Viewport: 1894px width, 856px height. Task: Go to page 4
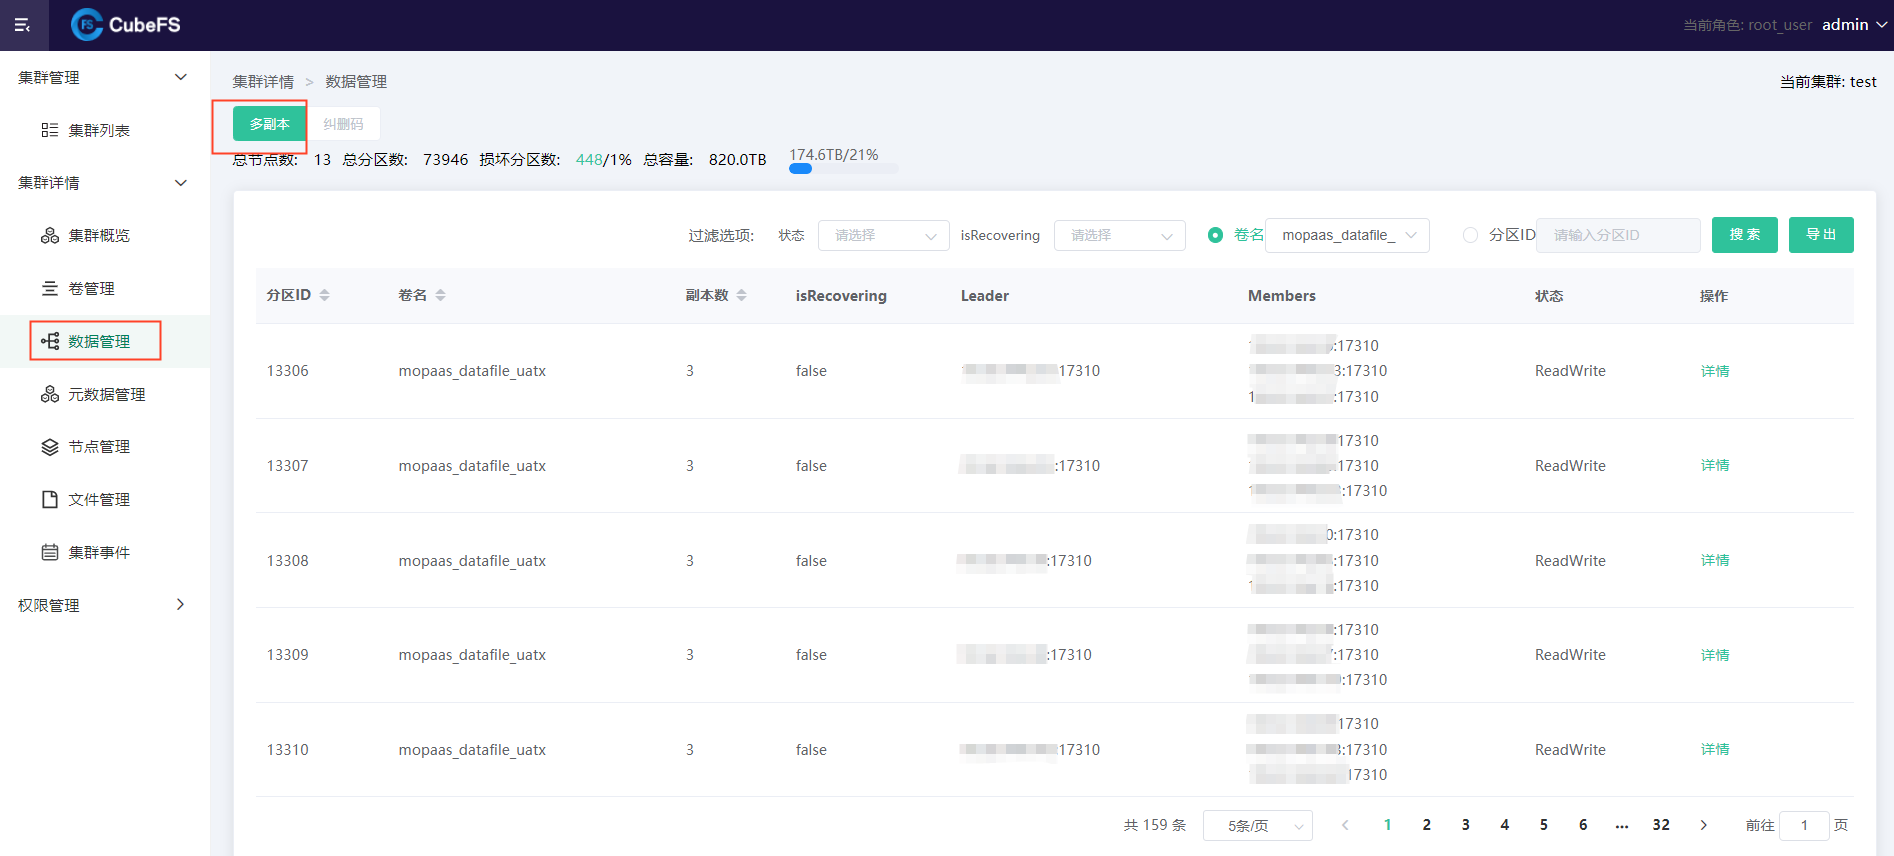click(x=1504, y=825)
